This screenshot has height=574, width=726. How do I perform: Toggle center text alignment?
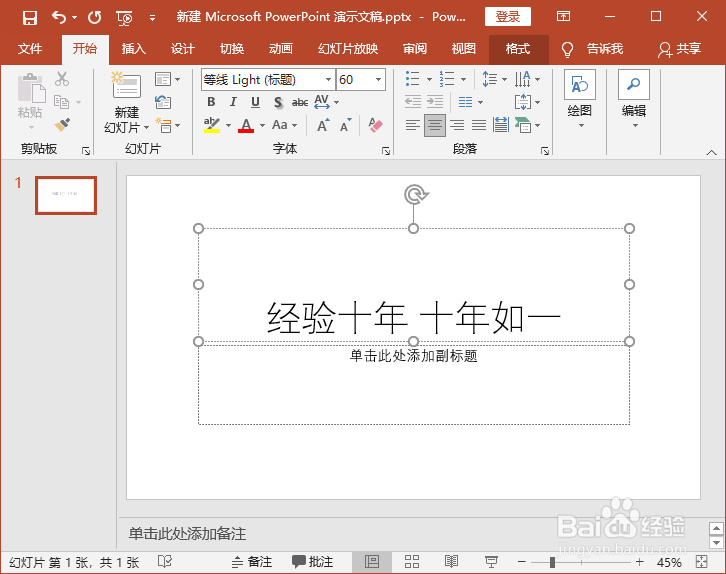(x=435, y=125)
